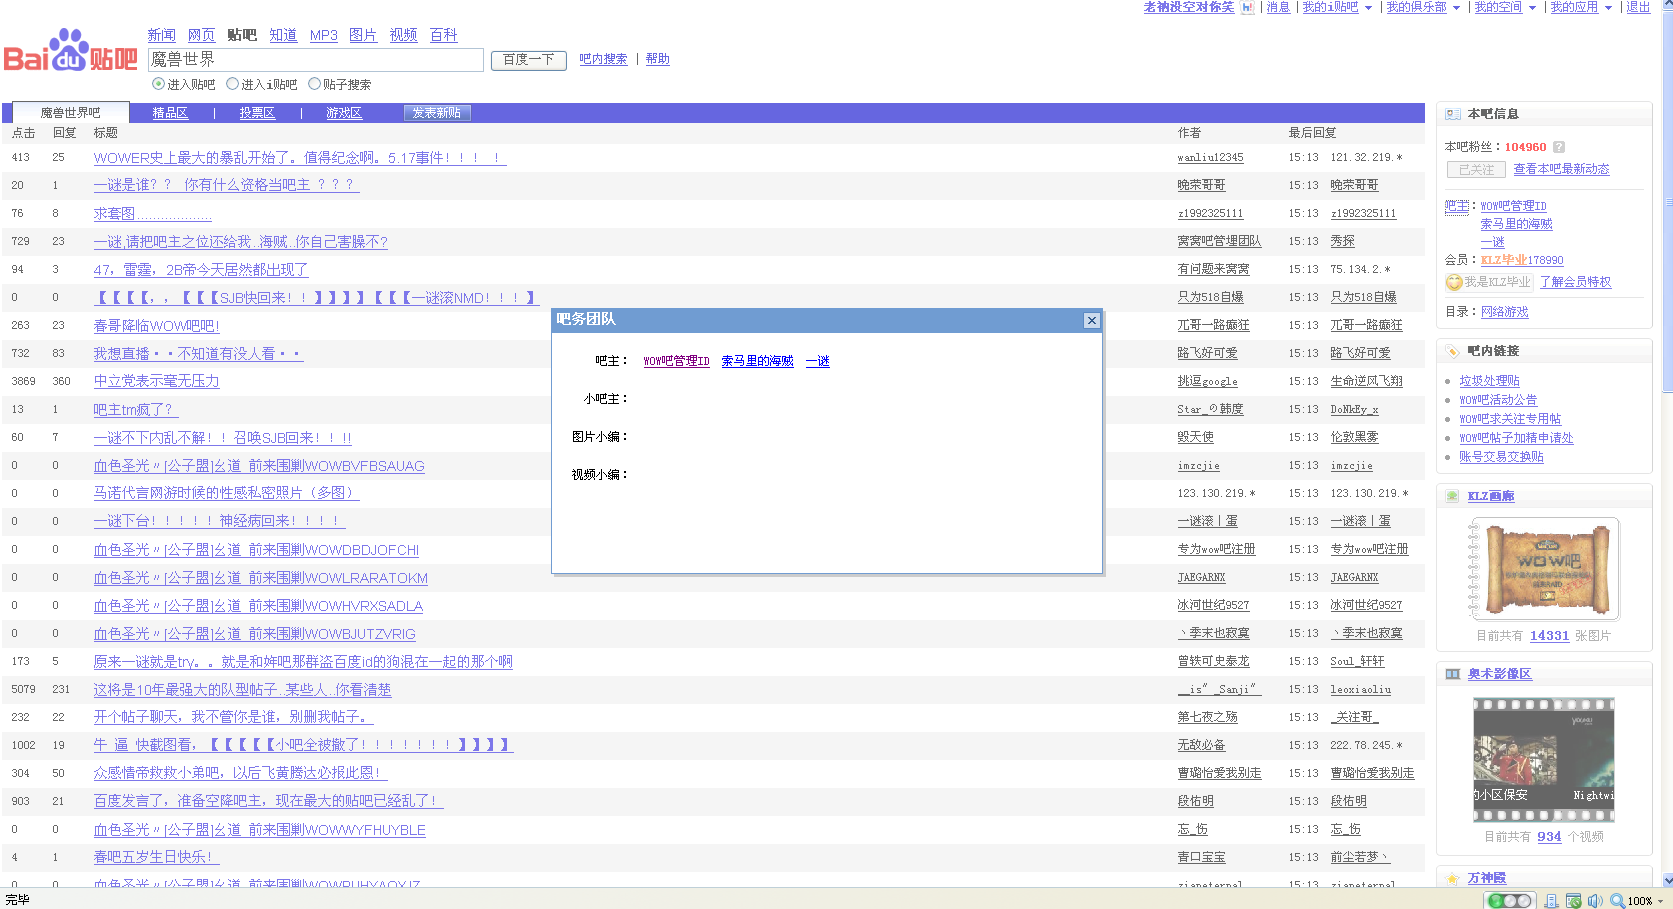Open username 老衲没空对你笑 link
The height and width of the screenshot is (909, 1673).
[x=1189, y=7]
